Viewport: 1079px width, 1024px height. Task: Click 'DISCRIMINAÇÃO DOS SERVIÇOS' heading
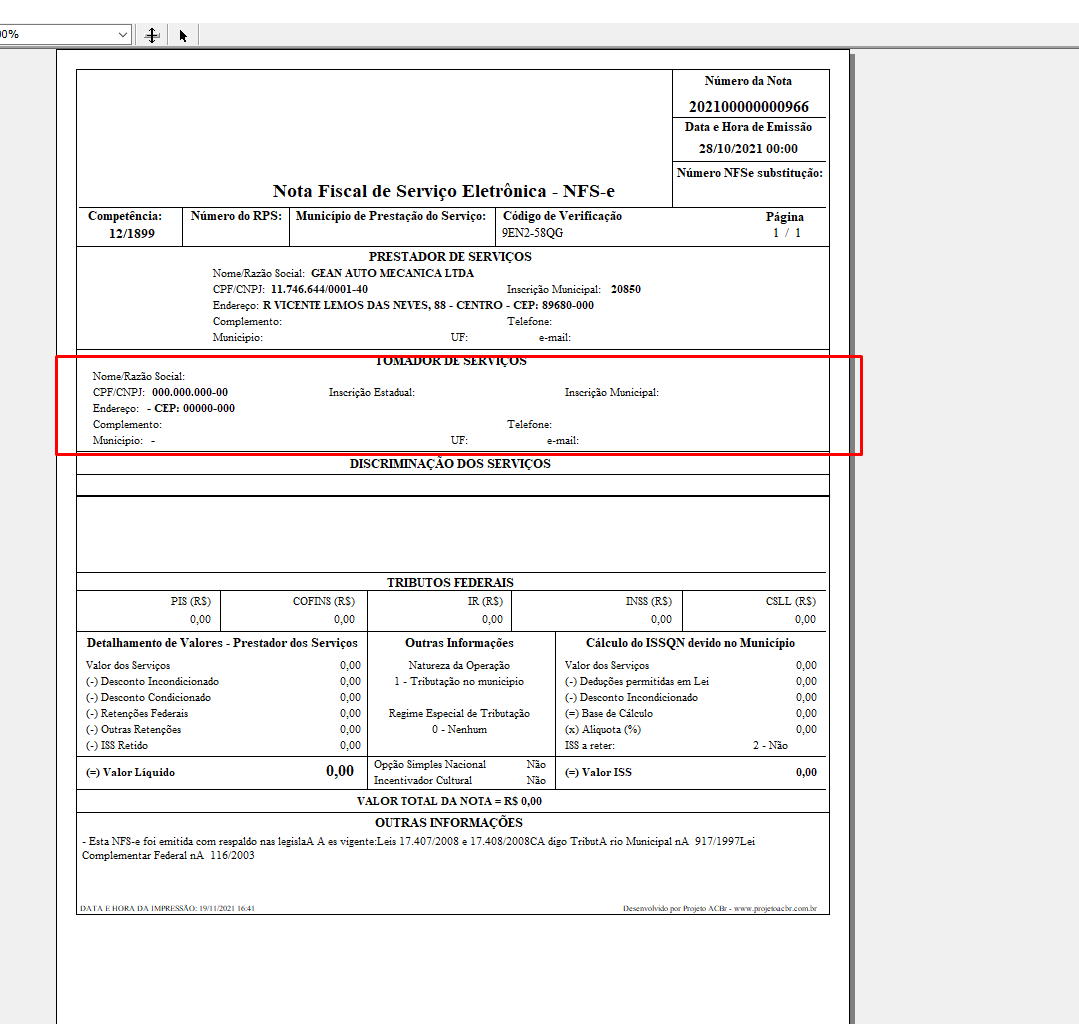450,464
